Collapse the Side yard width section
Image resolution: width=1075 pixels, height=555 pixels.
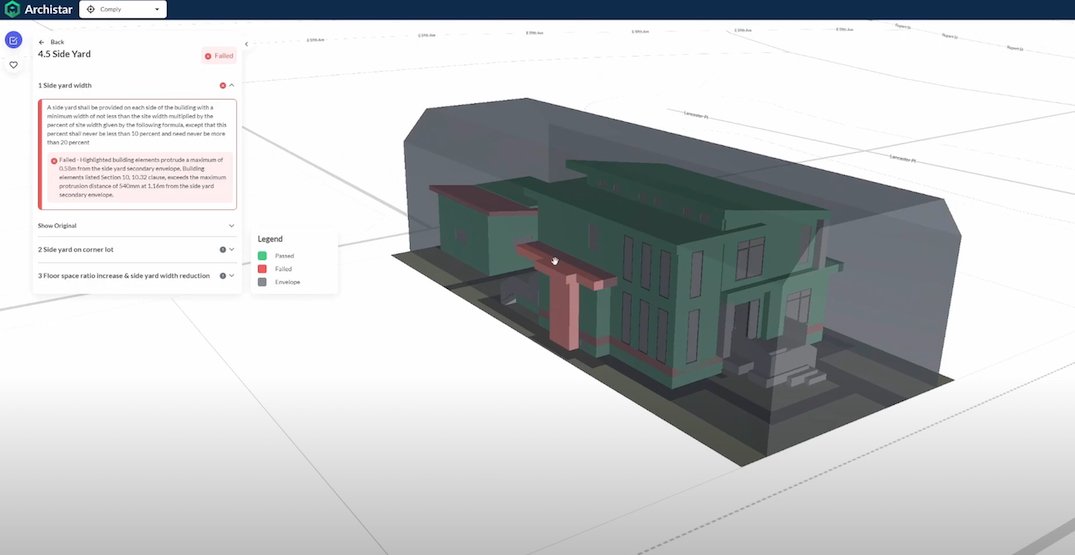point(232,85)
